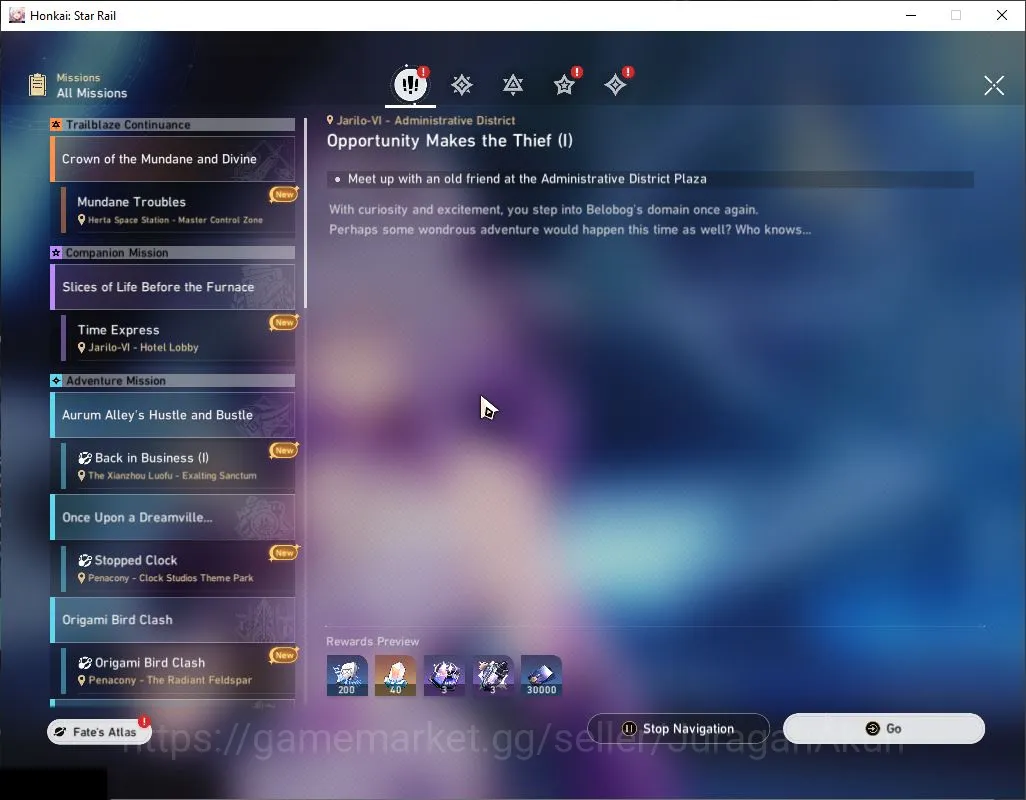The image size is (1026, 800).
Task: Click the location pin beside Herta Space Station
Action: [82, 220]
